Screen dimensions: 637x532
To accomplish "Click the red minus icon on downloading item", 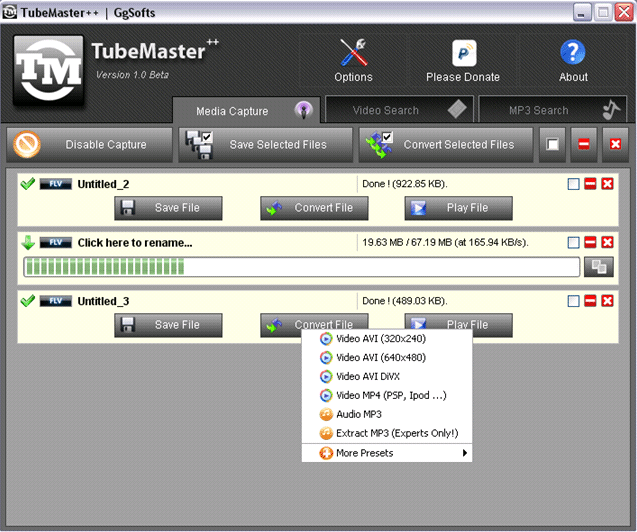I will (590, 242).
